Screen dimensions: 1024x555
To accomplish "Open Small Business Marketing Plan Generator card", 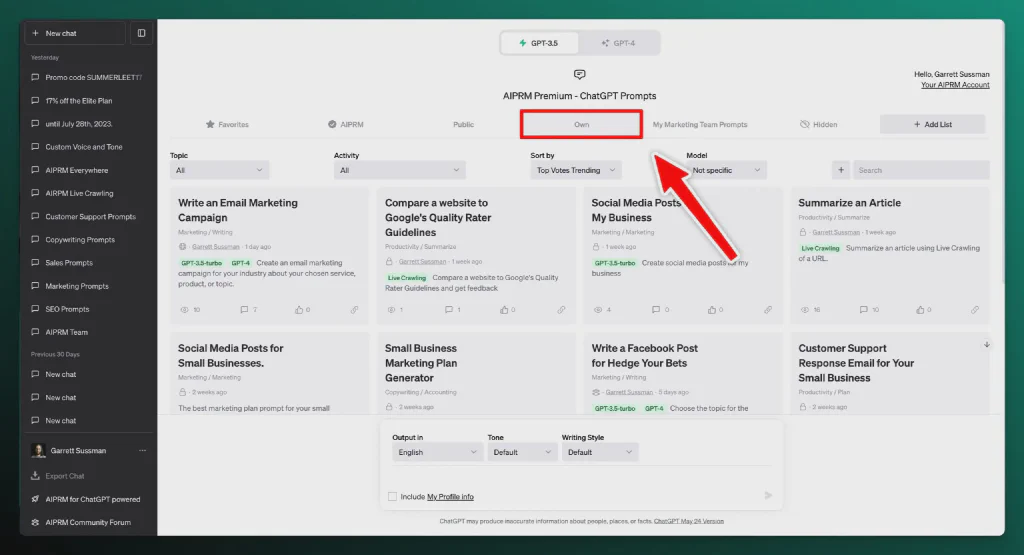I will pyautogui.click(x=476, y=374).
